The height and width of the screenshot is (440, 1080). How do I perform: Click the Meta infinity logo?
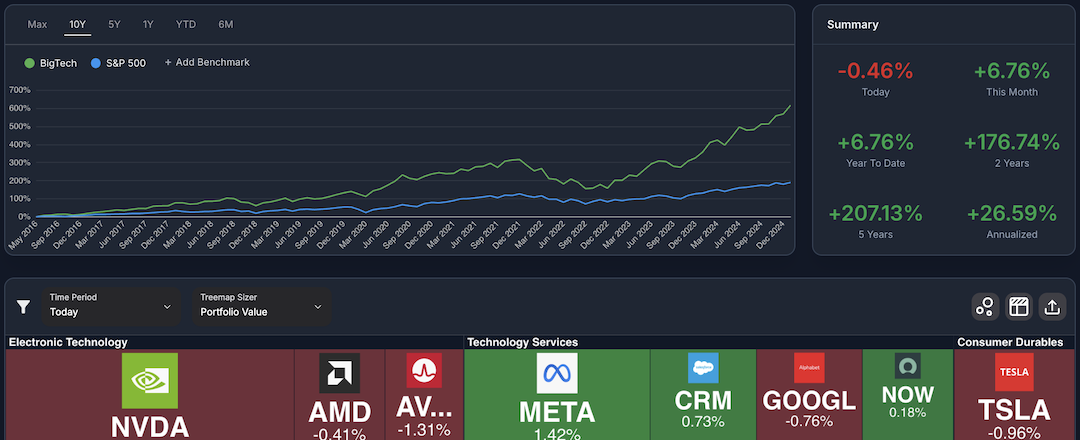(x=557, y=373)
